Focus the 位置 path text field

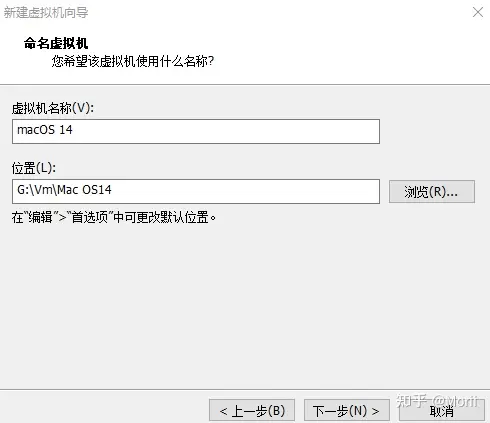point(196,191)
